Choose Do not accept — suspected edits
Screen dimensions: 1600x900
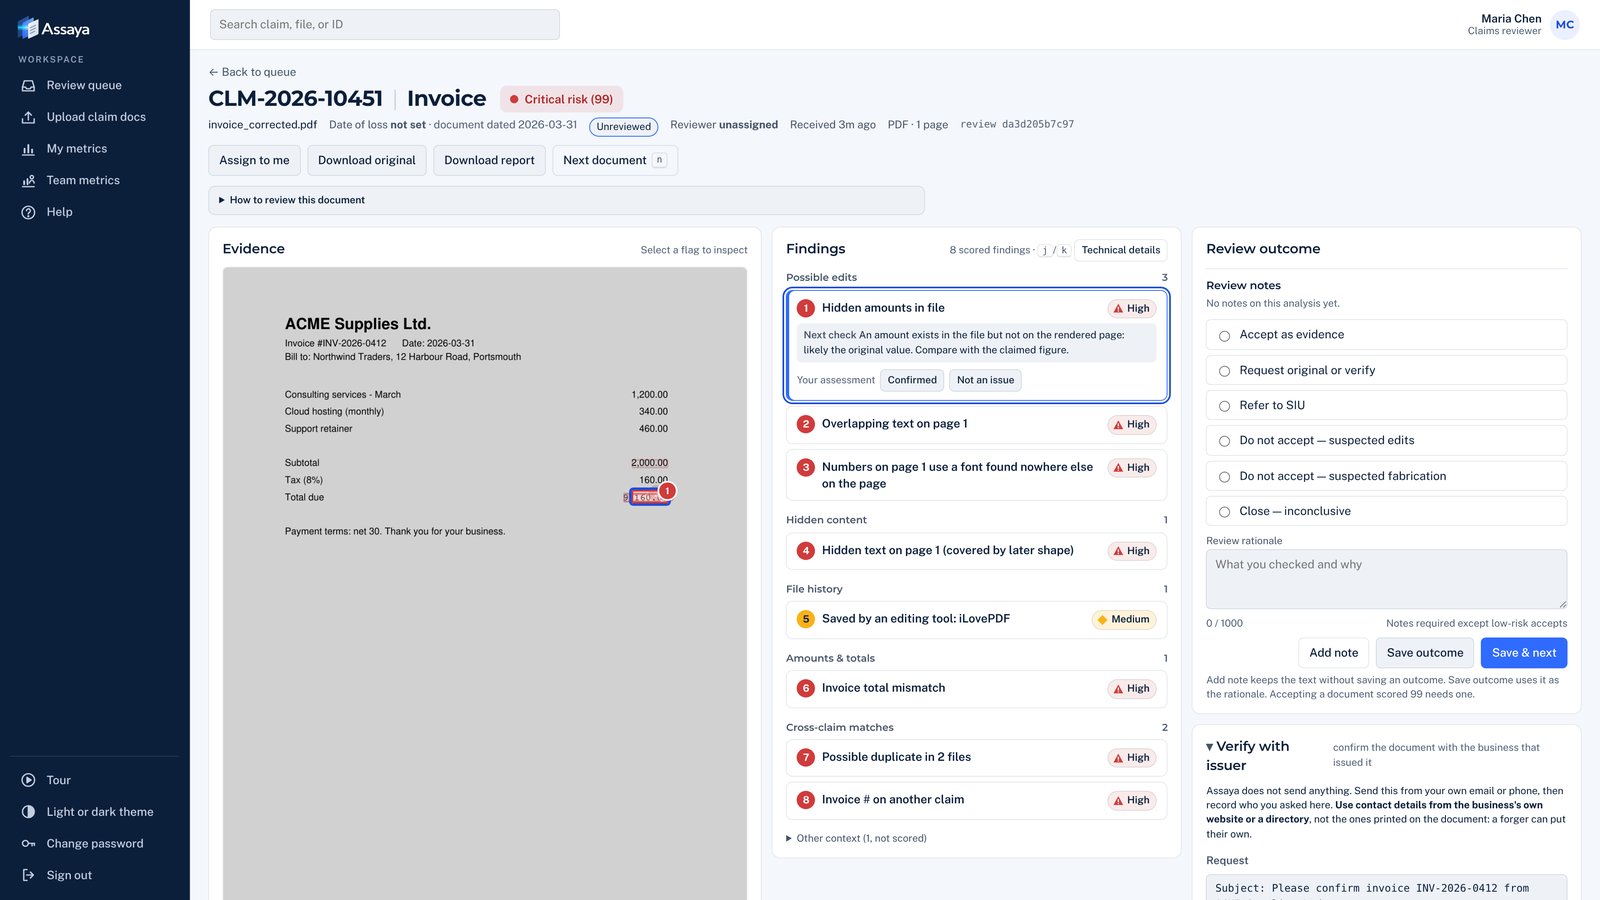[x=1386, y=441]
